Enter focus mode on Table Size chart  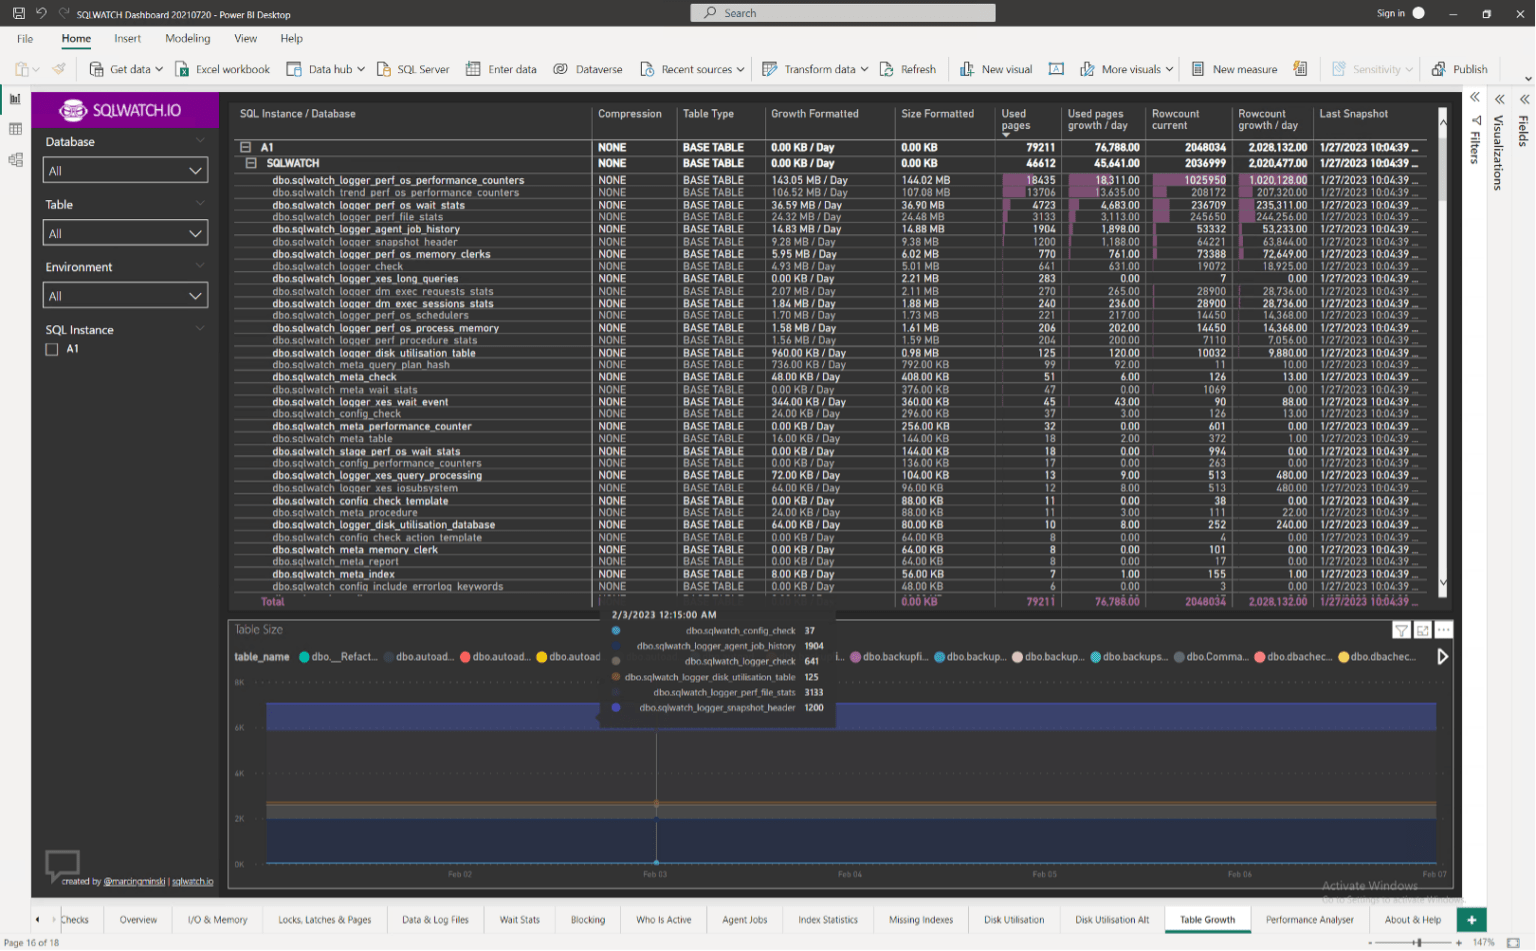tap(1423, 629)
